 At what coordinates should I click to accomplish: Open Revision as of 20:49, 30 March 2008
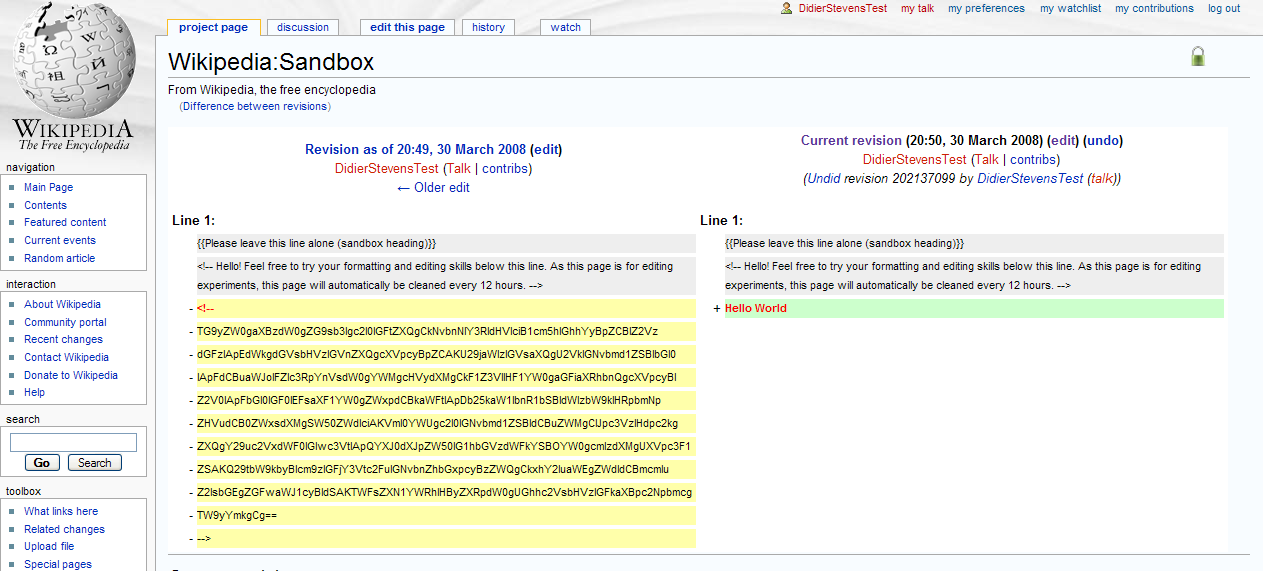click(x=415, y=150)
